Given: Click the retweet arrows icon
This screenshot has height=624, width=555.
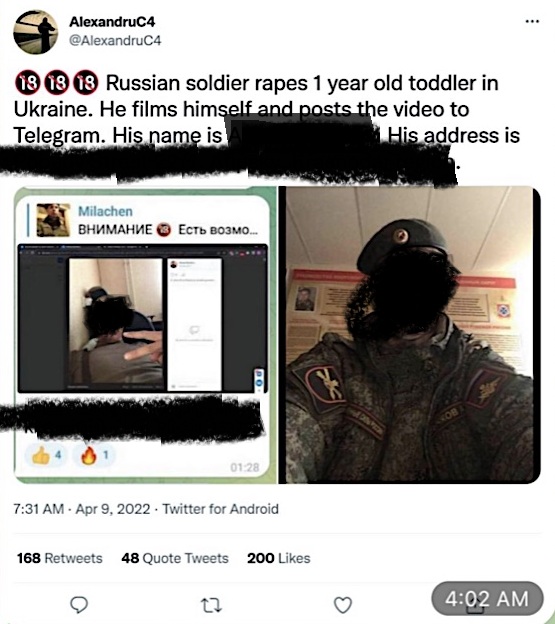Looking at the screenshot, I should [x=211, y=605].
